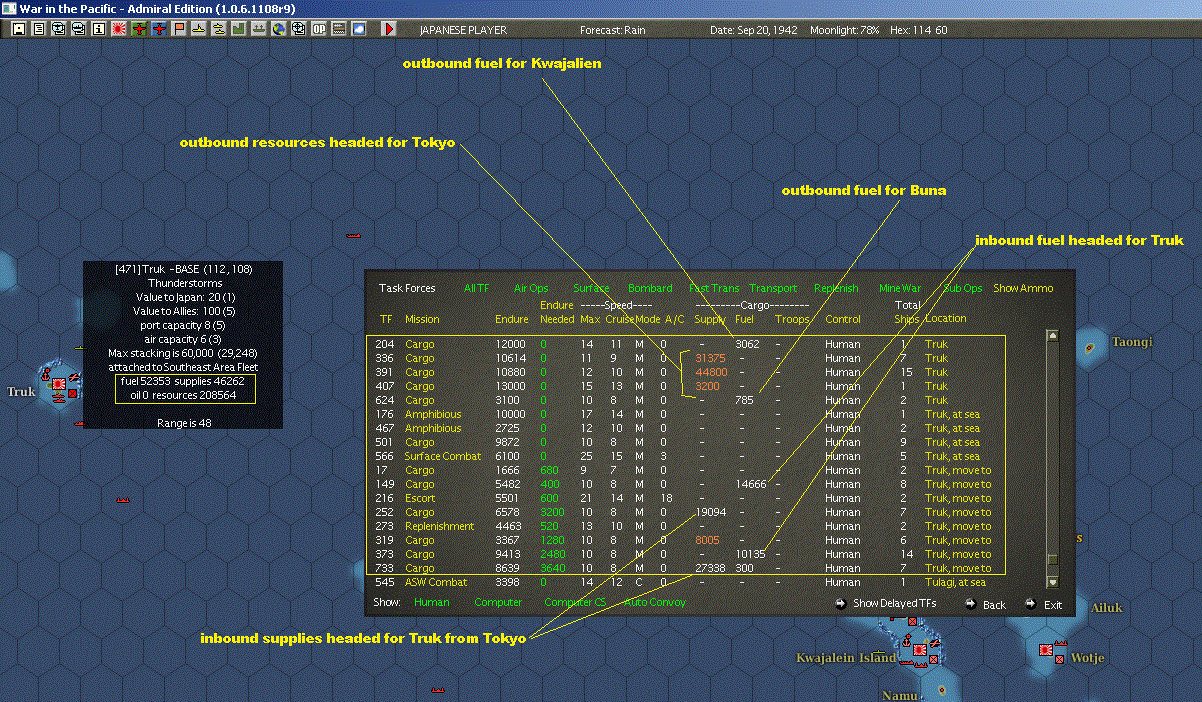The image size is (1202, 702).
Task: Toggle the Computer CS show filter
Action: [575, 602]
